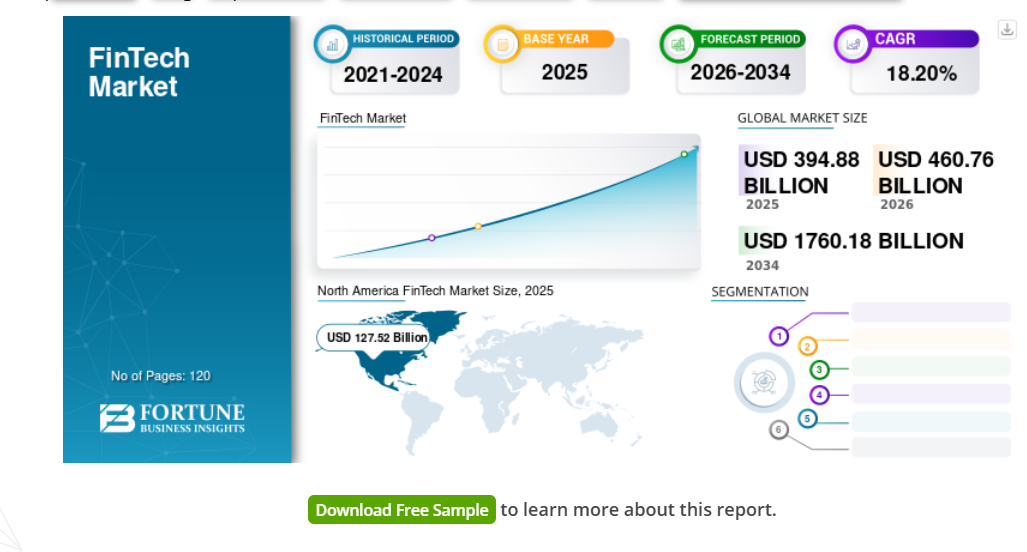Click the Fortune Business Insights logo
The height and width of the screenshot is (552, 1027).
(172, 418)
